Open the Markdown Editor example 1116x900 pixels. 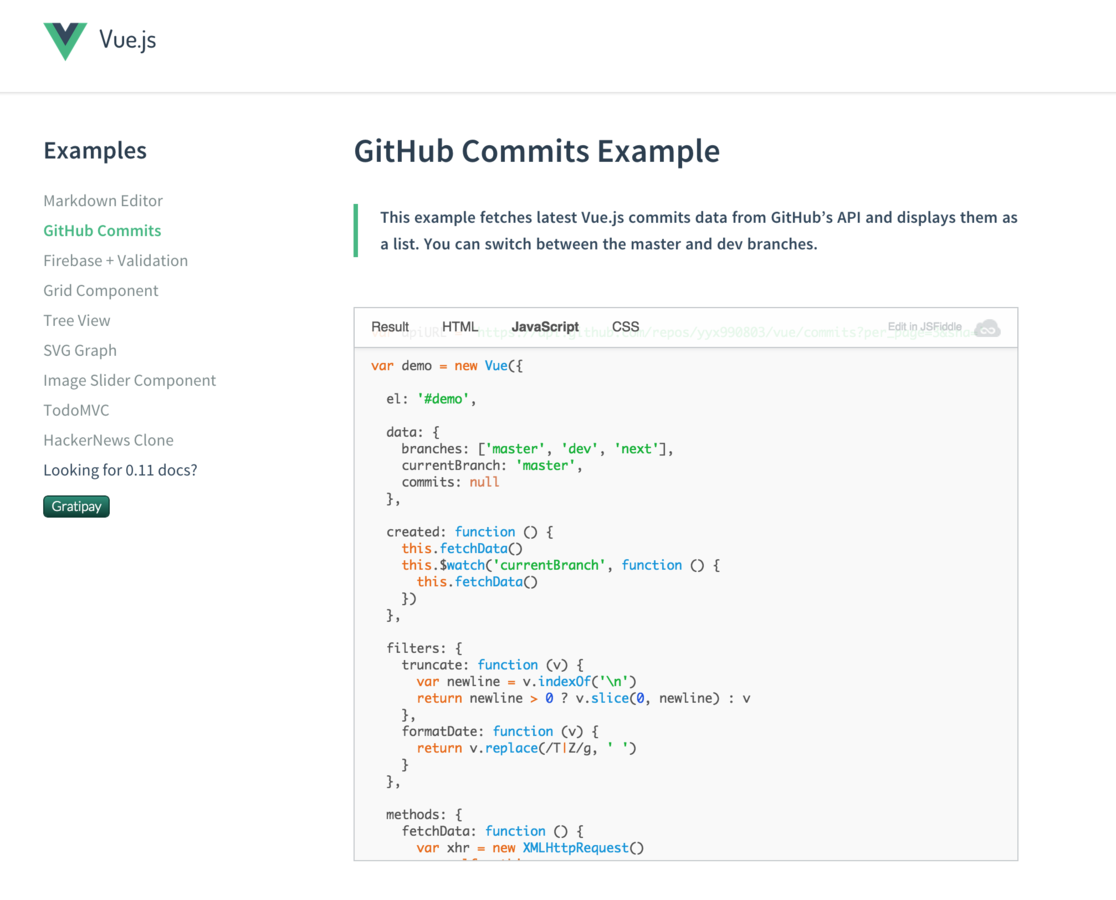coord(103,201)
